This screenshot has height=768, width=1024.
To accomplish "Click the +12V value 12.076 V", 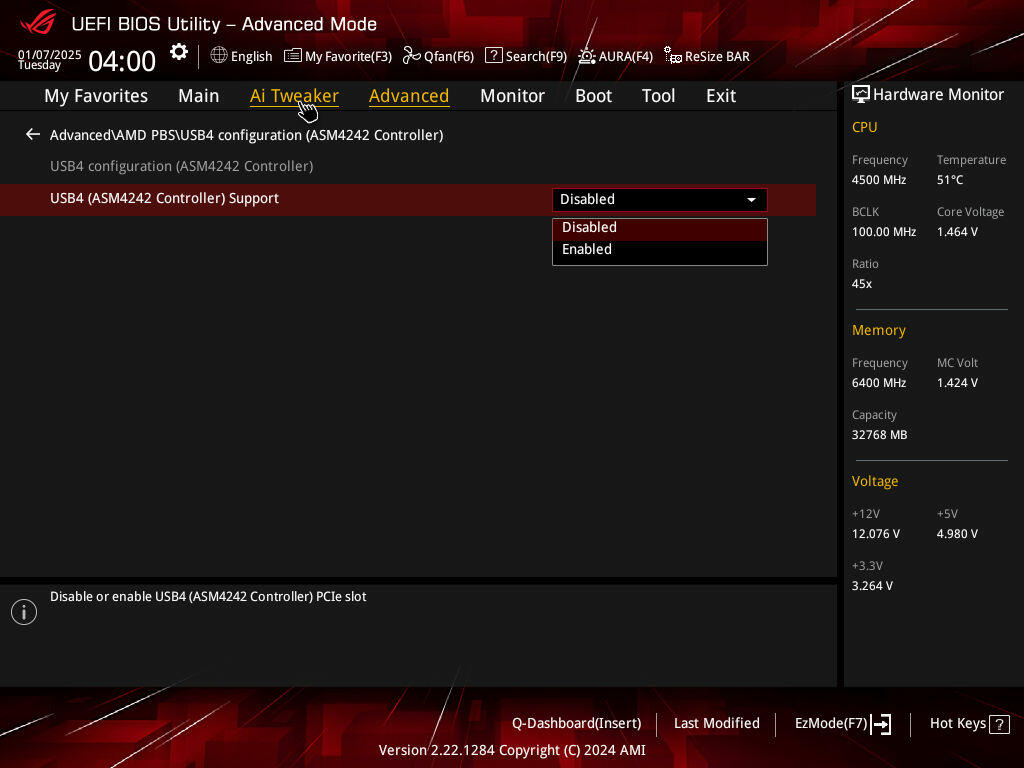I will point(876,534).
